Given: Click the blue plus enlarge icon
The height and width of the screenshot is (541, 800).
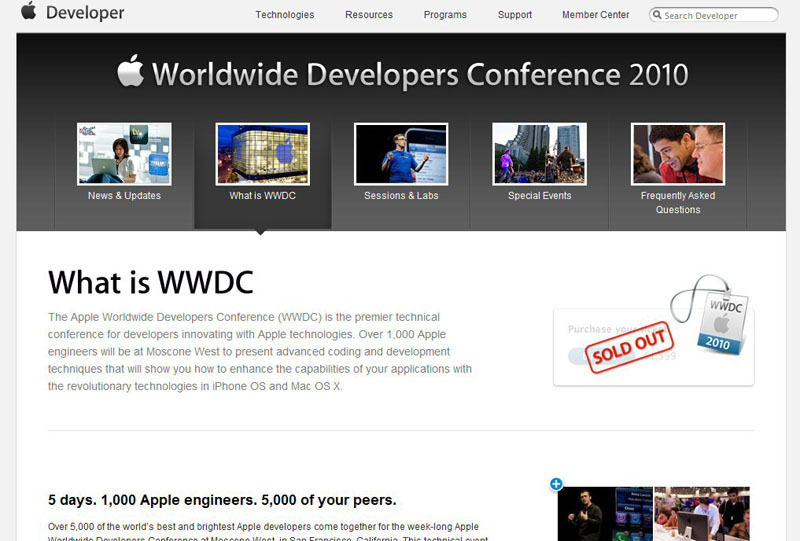Looking at the screenshot, I should tap(556, 484).
